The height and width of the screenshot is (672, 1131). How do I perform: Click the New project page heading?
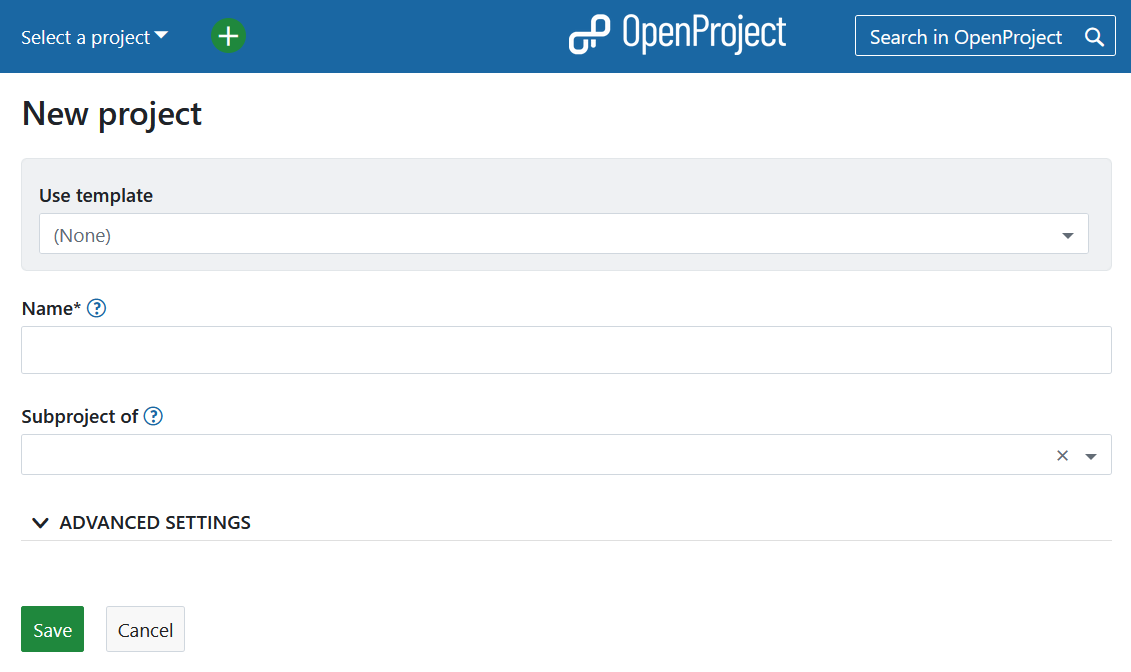[112, 114]
